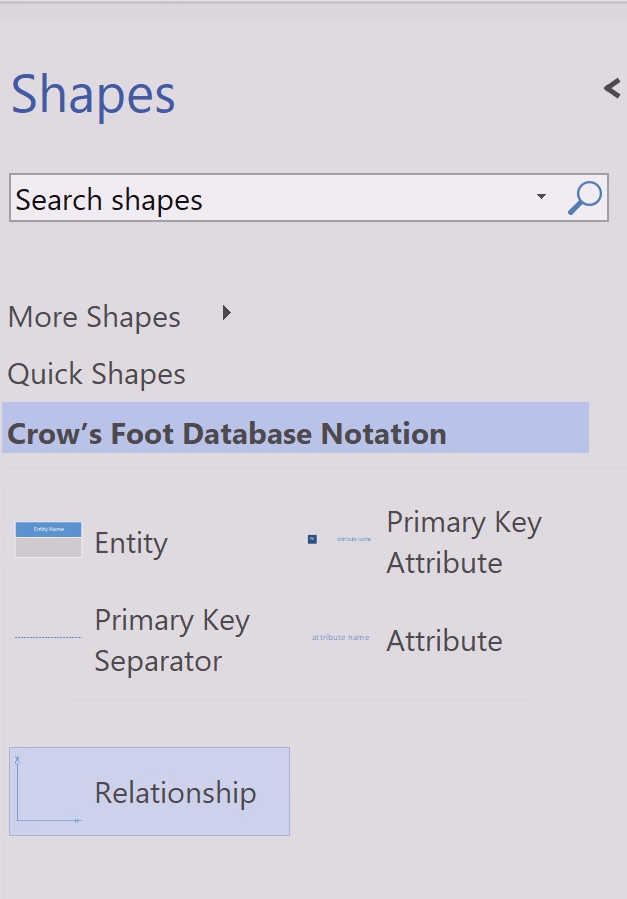Click the Relationship label text
Screen dimensions: 627x899
click(175, 794)
